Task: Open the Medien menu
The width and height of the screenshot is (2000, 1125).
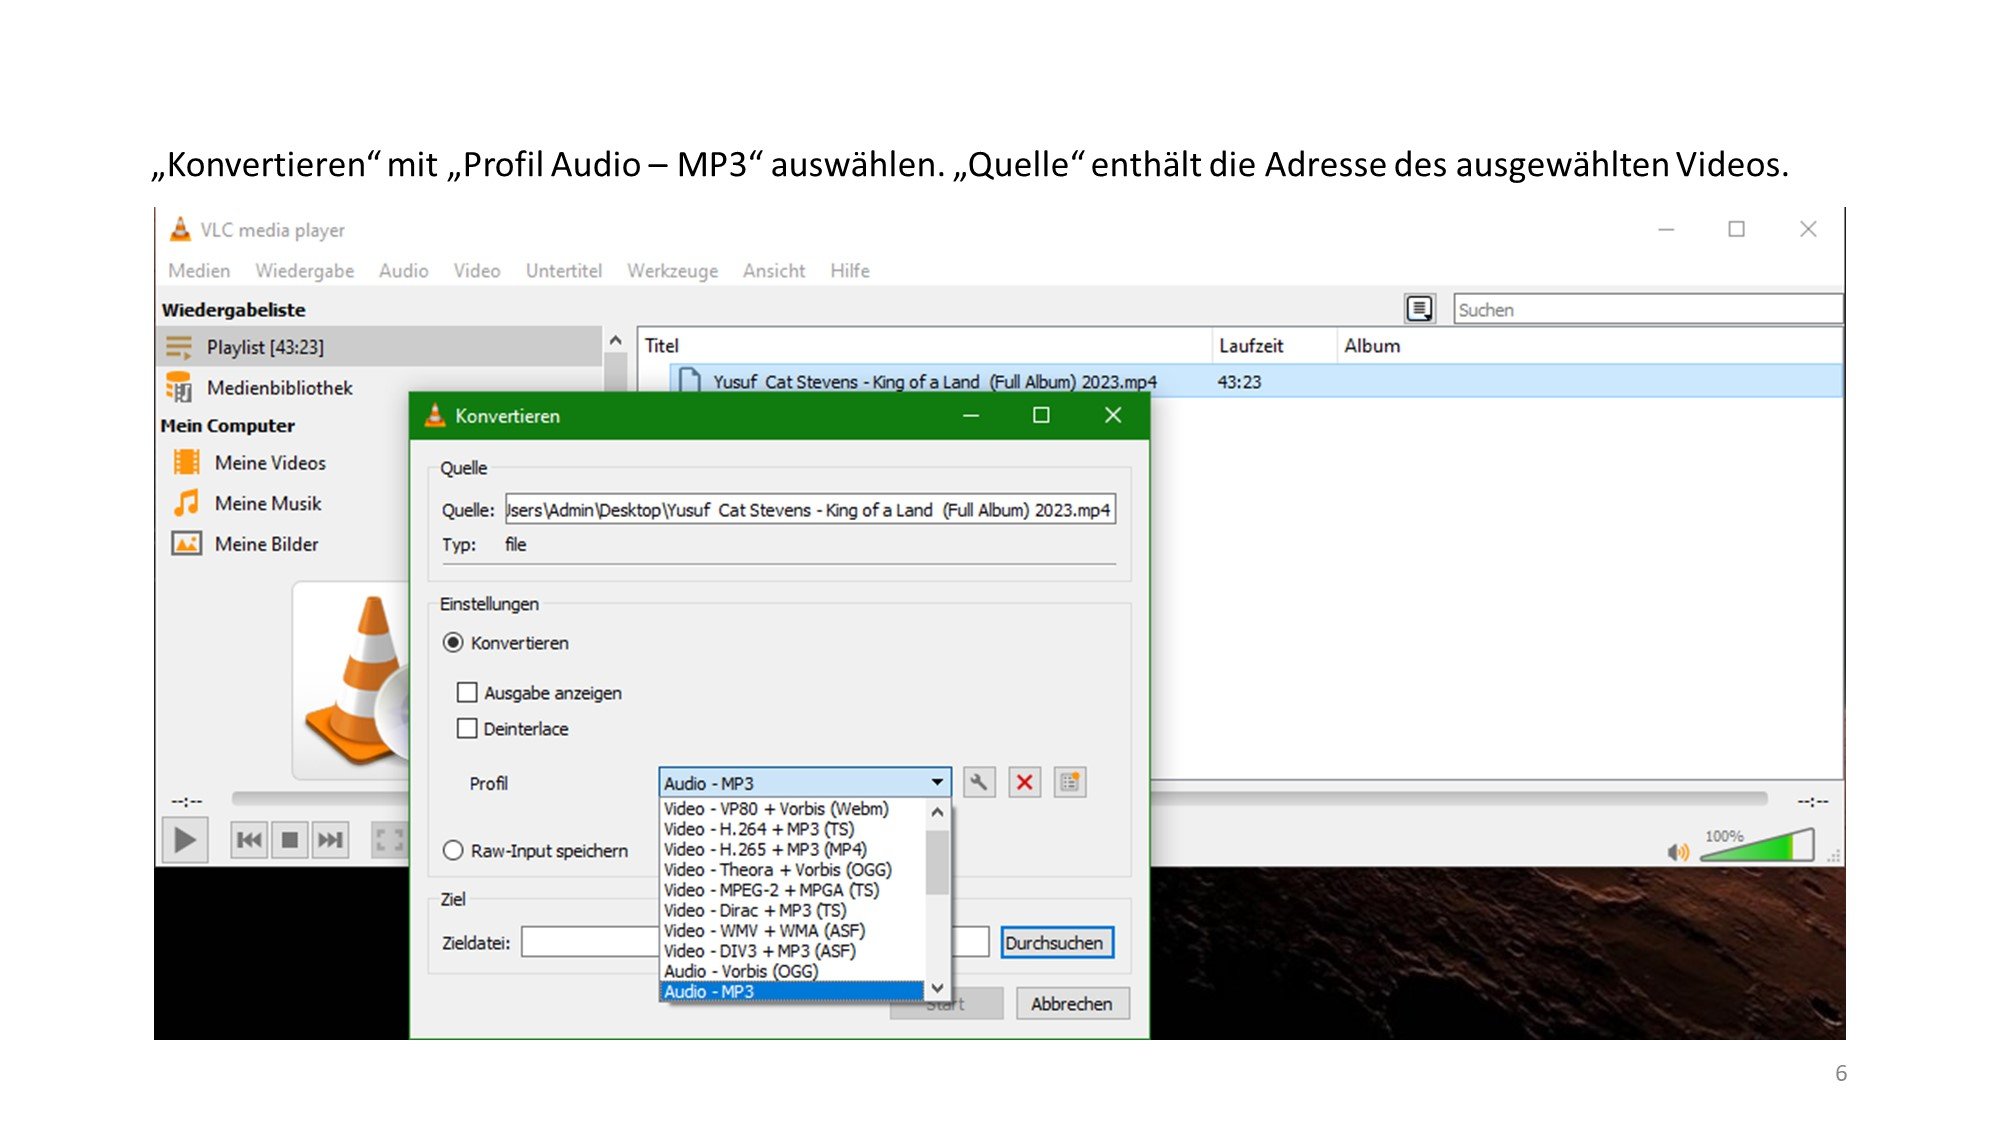Action: (x=199, y=271)
